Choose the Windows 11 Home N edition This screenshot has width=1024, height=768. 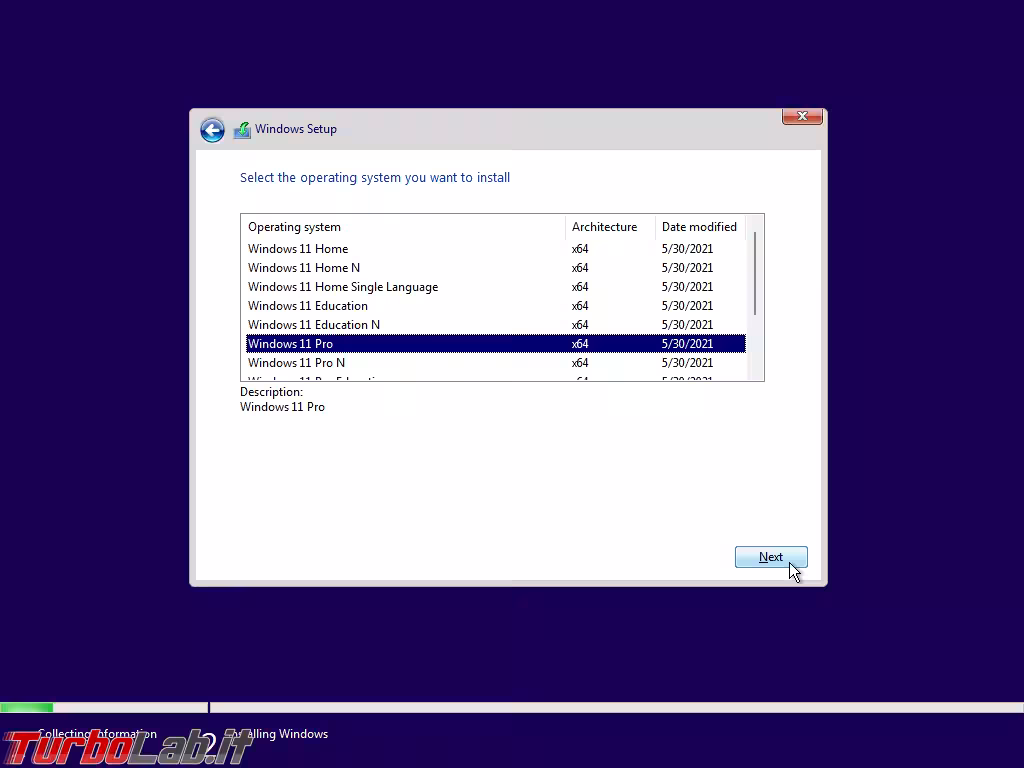[x=304, y=268]
